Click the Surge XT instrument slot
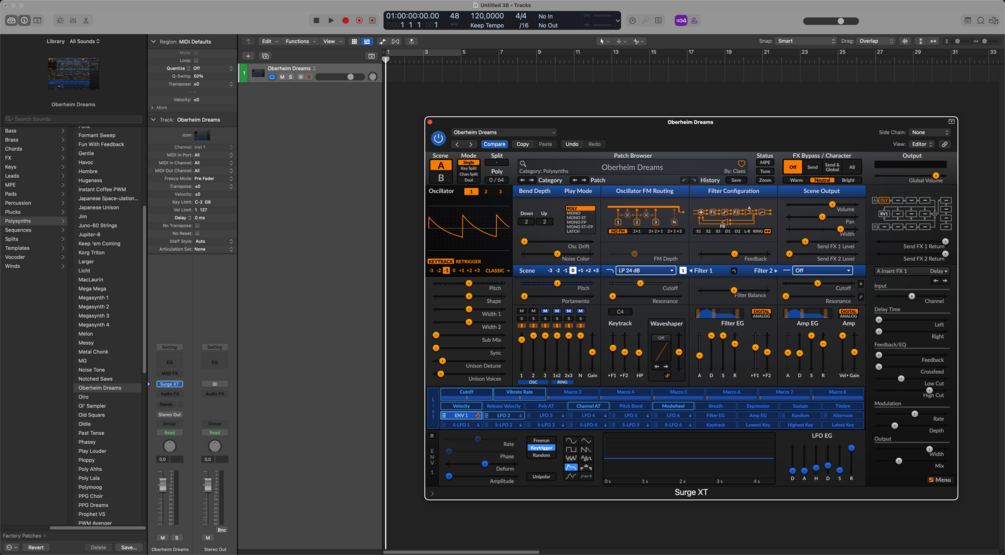 point(170,384)
